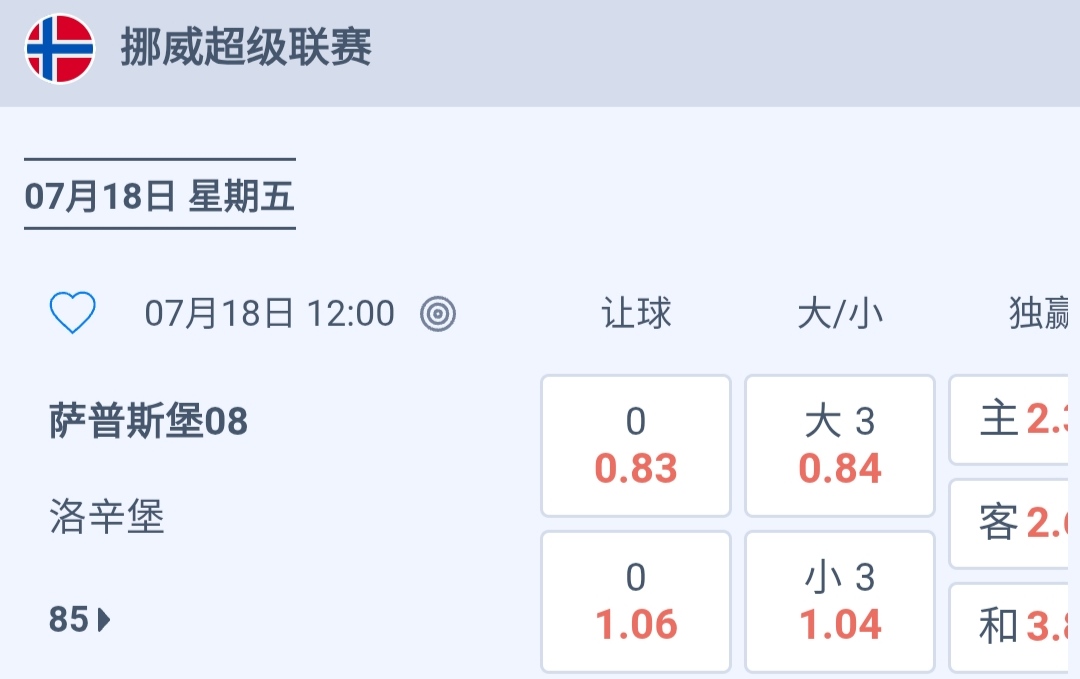Screen dimensions: 1080x679
Task: Select the 独赢 column header
Action: click(1040, 314)
